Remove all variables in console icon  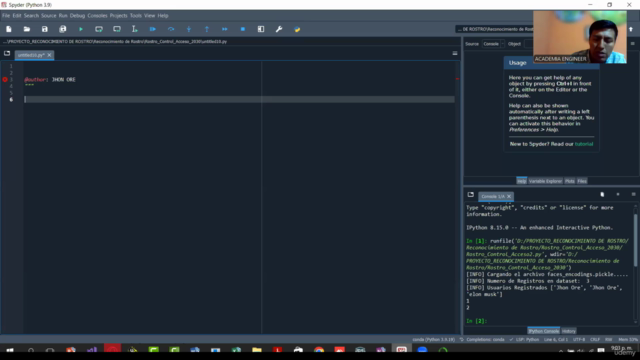click(x=602, y=195)
